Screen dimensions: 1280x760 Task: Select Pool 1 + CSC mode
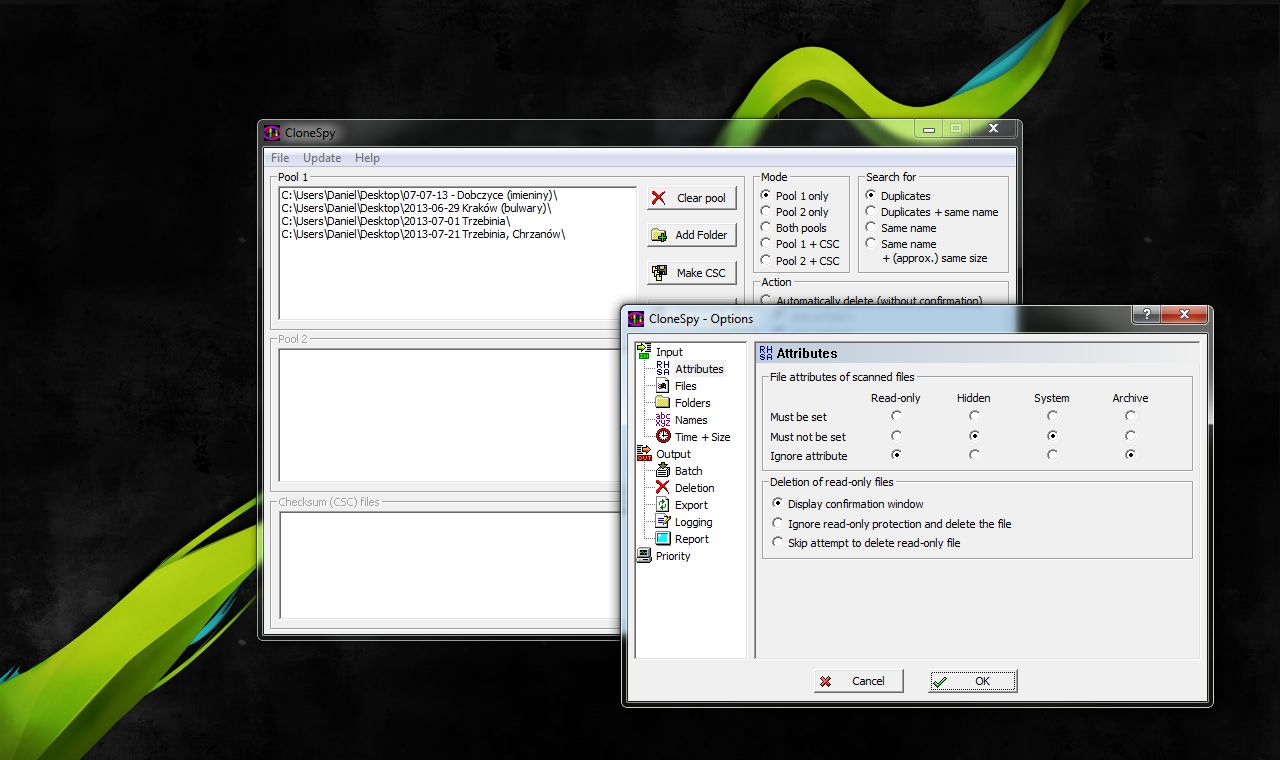point(800,244)
